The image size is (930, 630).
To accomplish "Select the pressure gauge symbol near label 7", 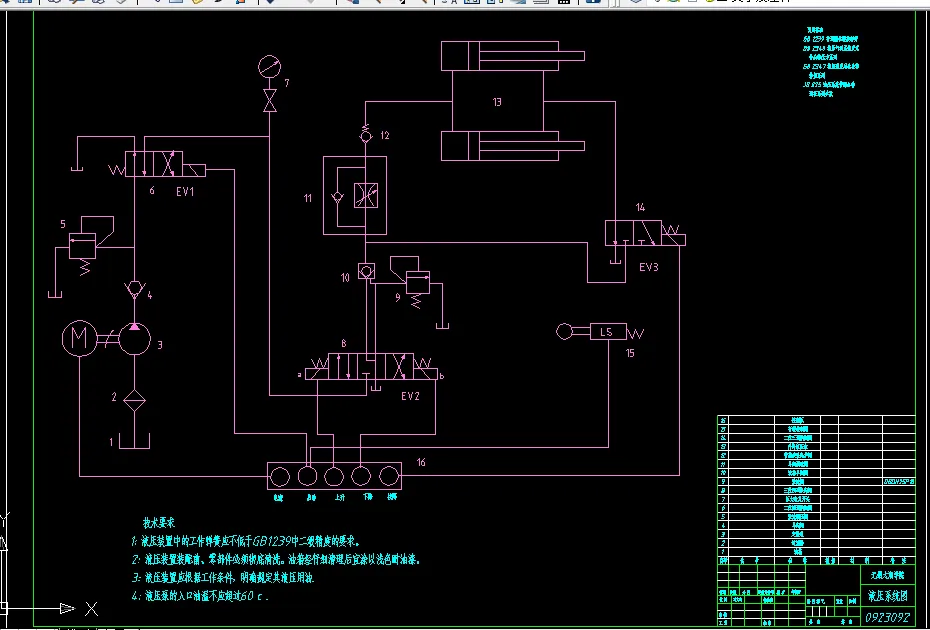I will tap(270, 65).
